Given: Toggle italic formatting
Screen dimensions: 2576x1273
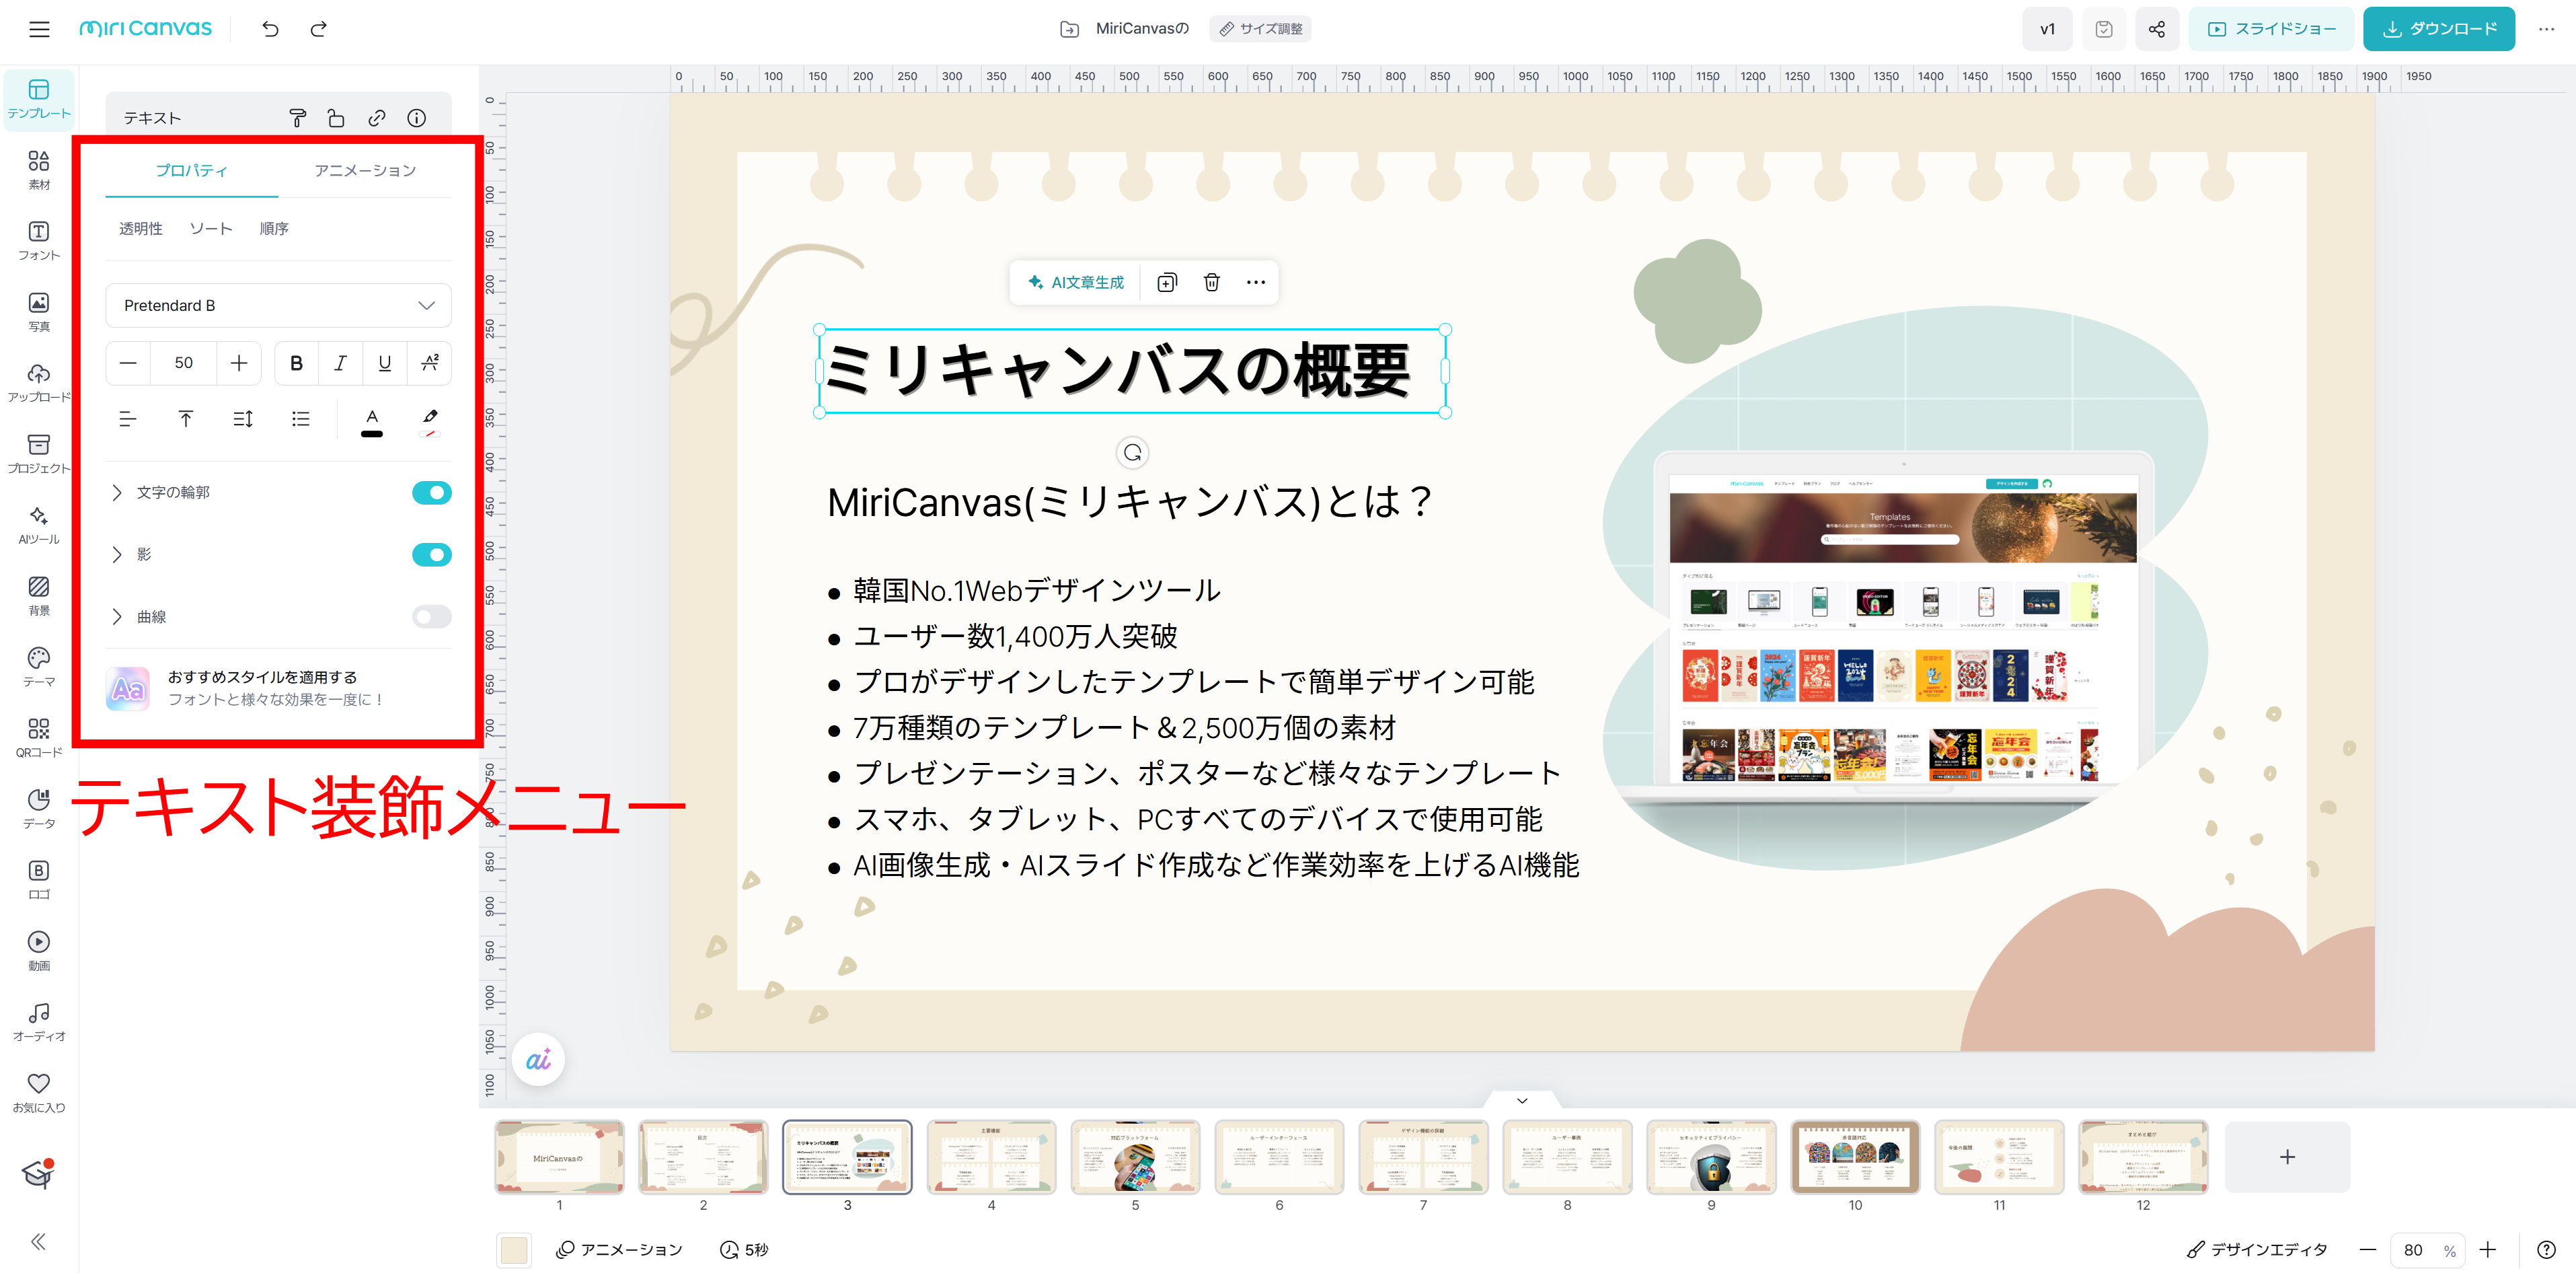Looking at the screenshot, I should coord(340,363).
